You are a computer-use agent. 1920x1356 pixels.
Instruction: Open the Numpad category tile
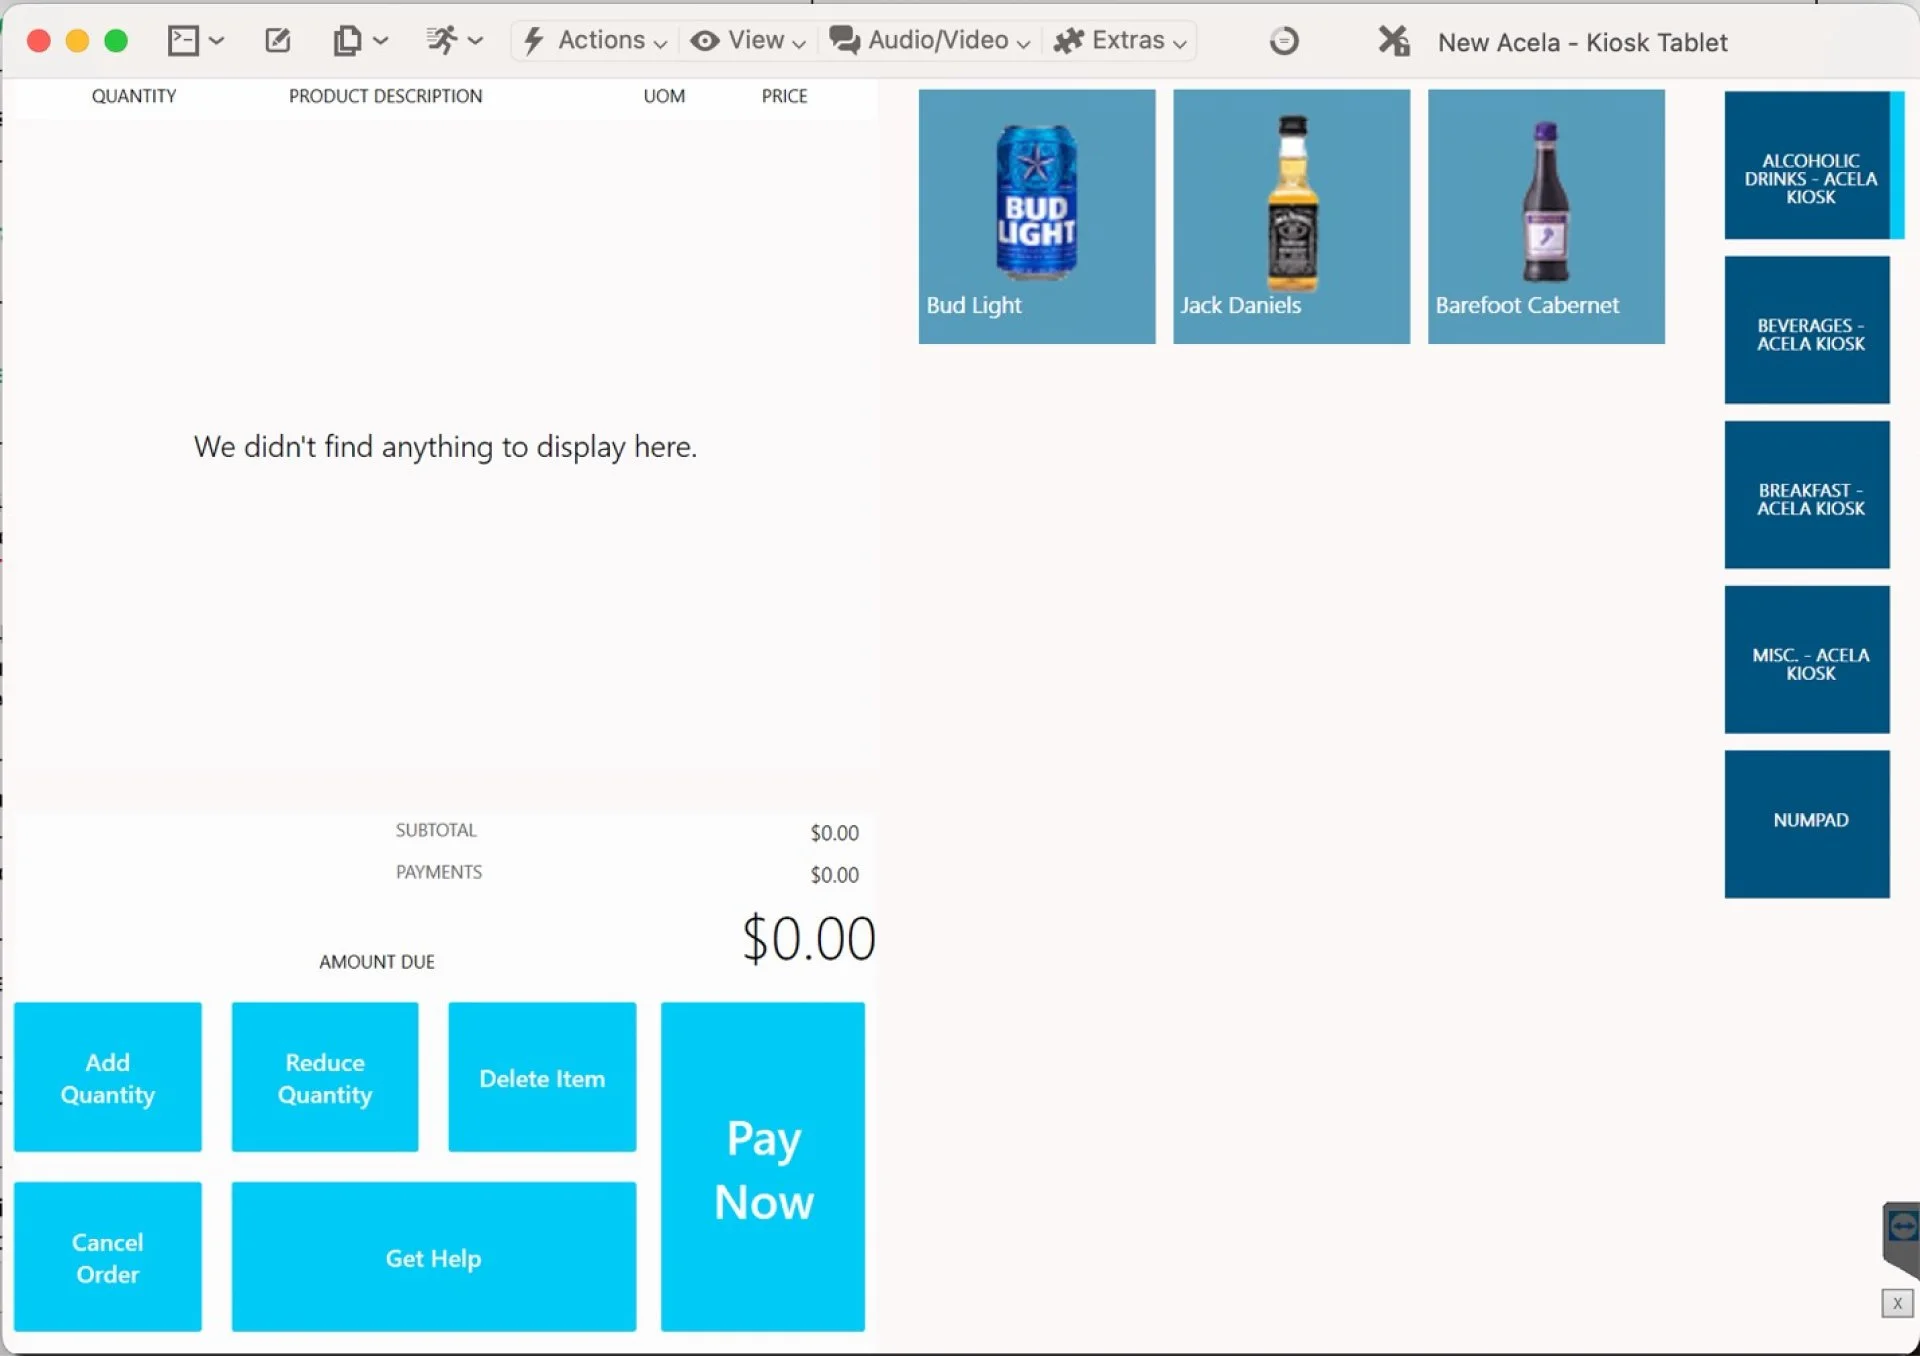[1806, 824]
